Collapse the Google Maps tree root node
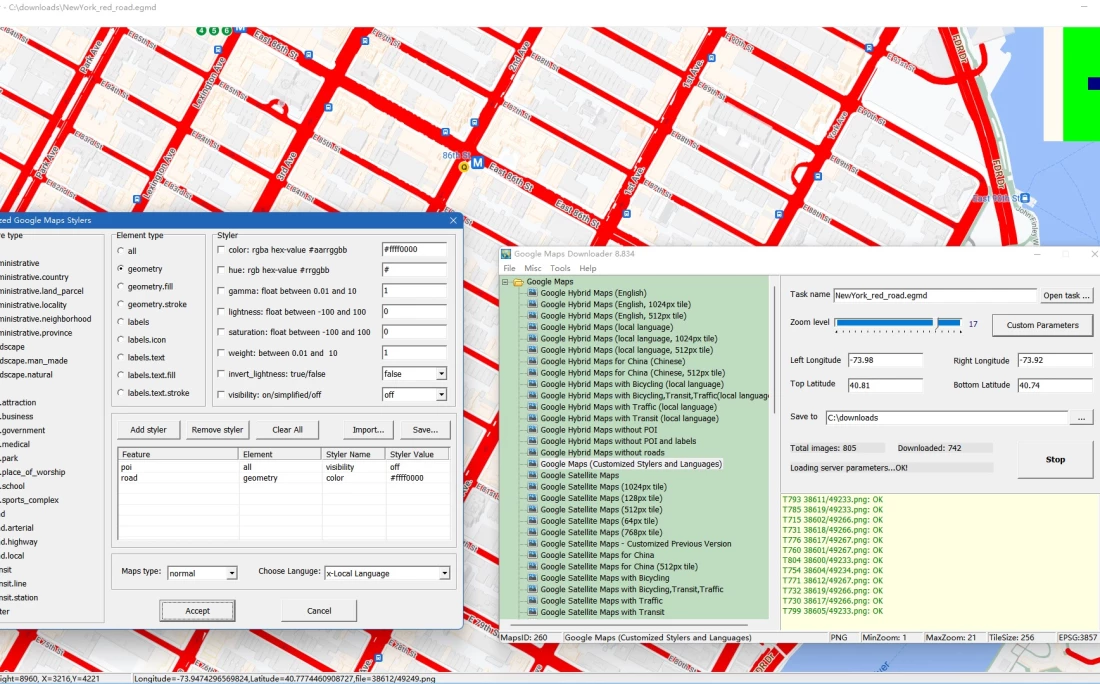The height and width of the screenshot is (684, 1100). [506, 282]
